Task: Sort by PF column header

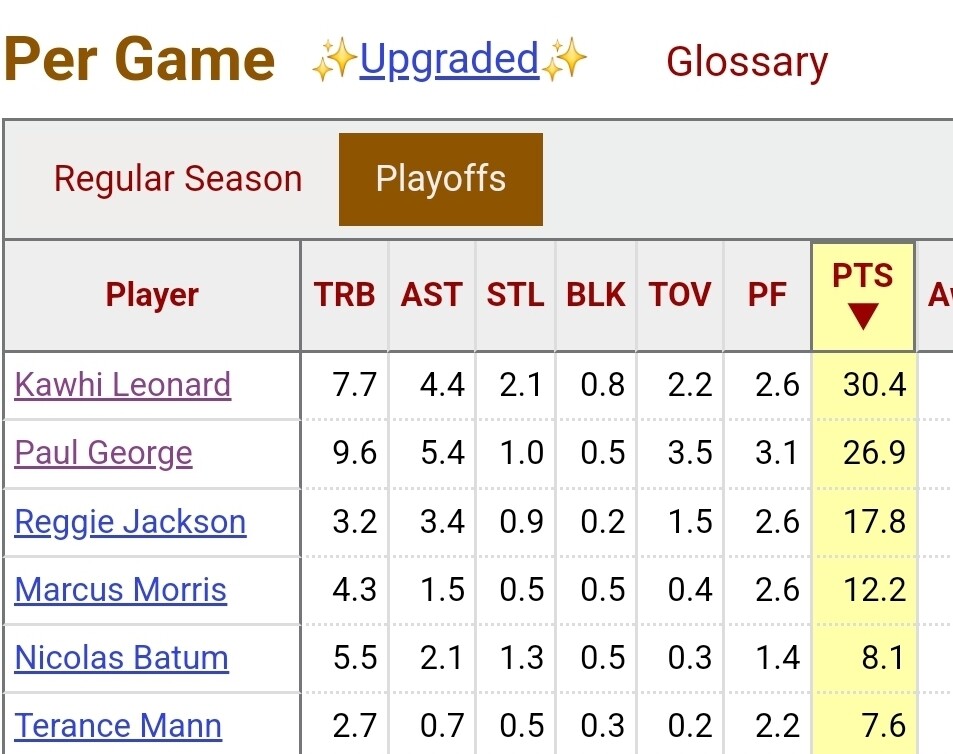Action: point(767,295)
